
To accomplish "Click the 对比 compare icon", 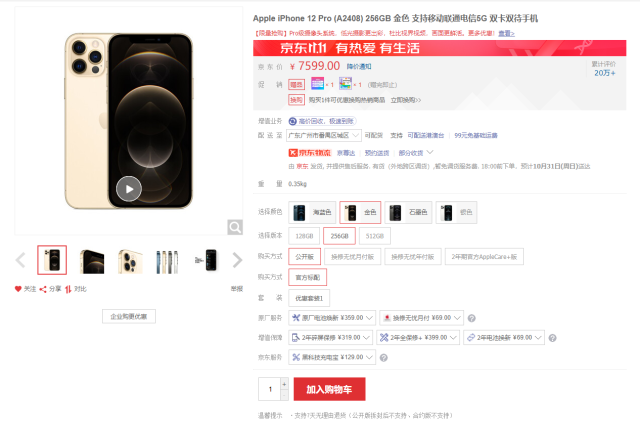I will click(68, 289).
